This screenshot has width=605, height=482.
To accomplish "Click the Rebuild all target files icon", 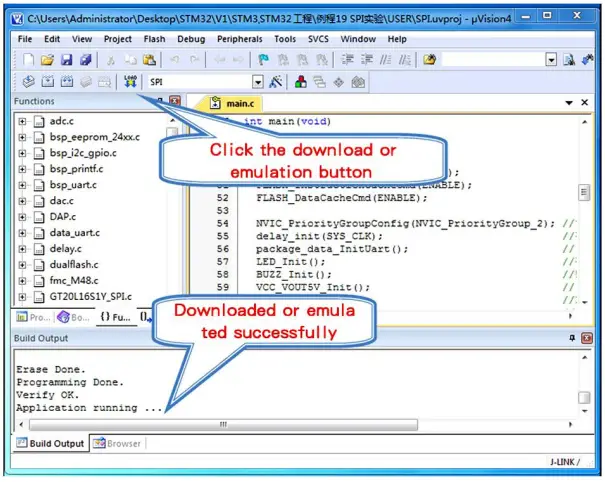I will pyautogui.click(x=67, y=82).
